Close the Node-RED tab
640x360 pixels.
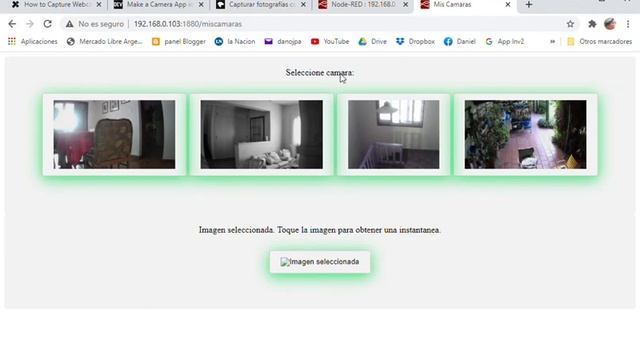point(405,5)
